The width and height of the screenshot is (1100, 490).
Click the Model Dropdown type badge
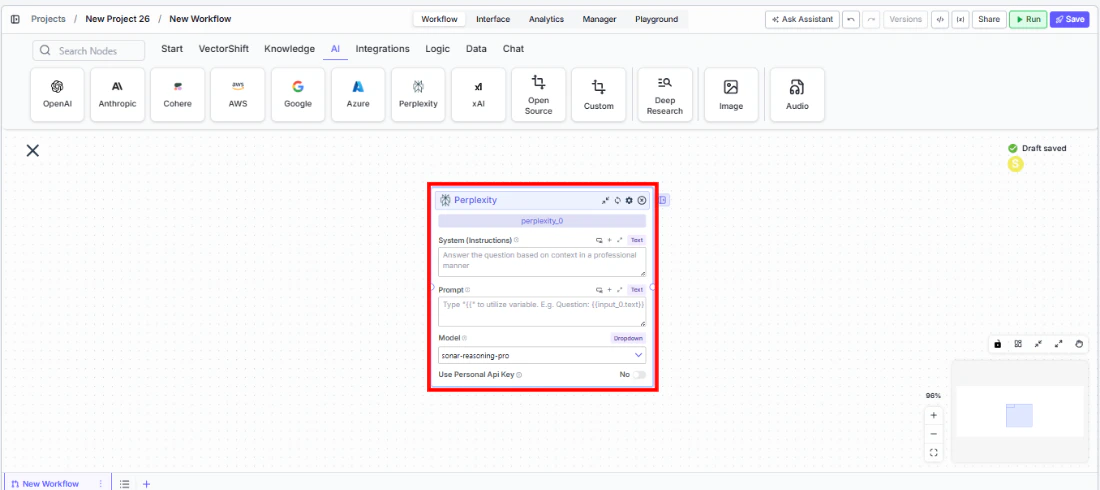628,338
